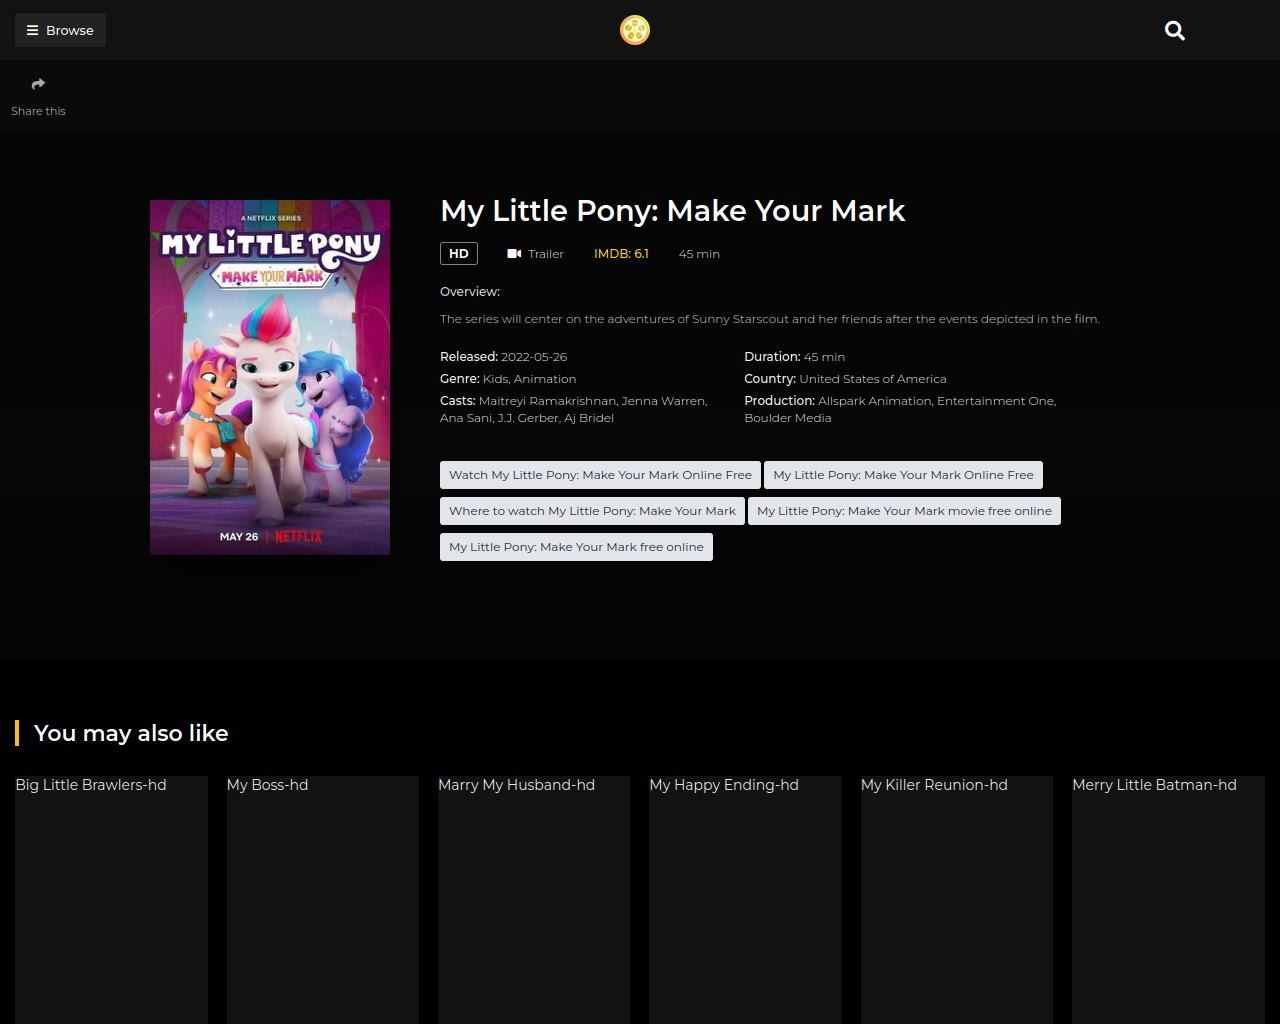Open the Animation genre link
This screenshot has width=1280, height=1024.
[545, 379]
